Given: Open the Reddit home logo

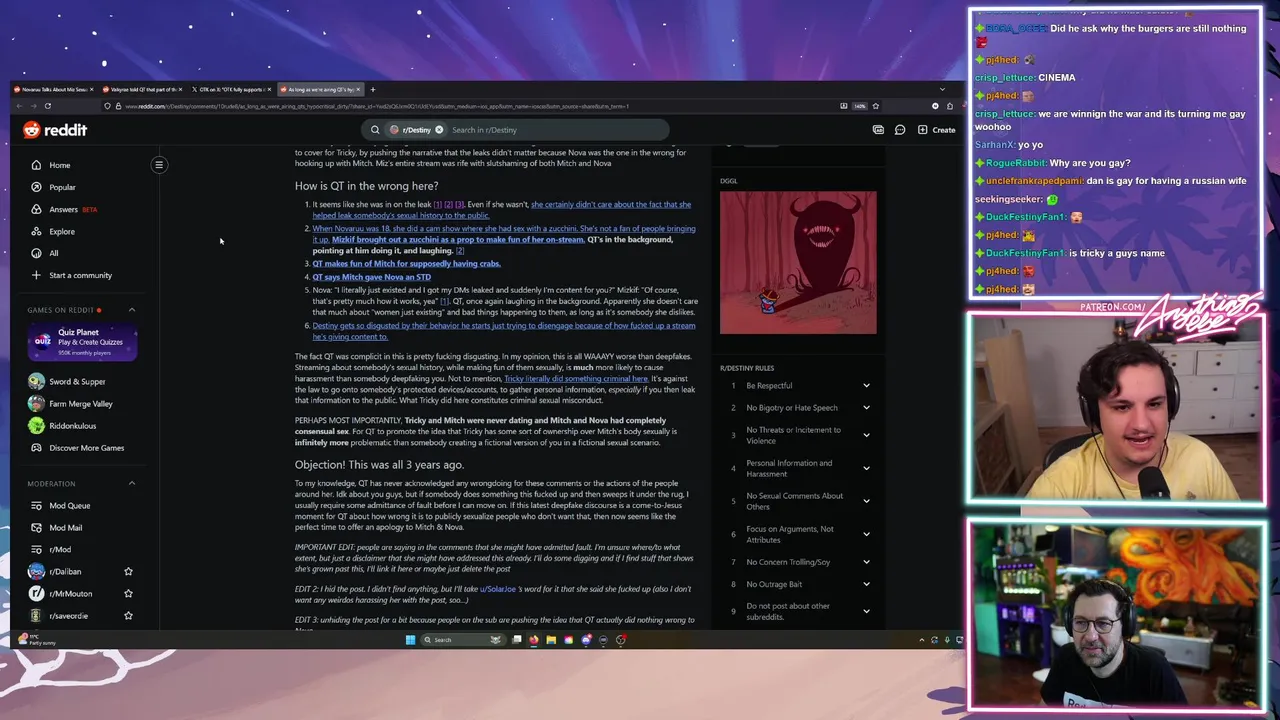Looking at the screenshot, I should pos(55,130).
